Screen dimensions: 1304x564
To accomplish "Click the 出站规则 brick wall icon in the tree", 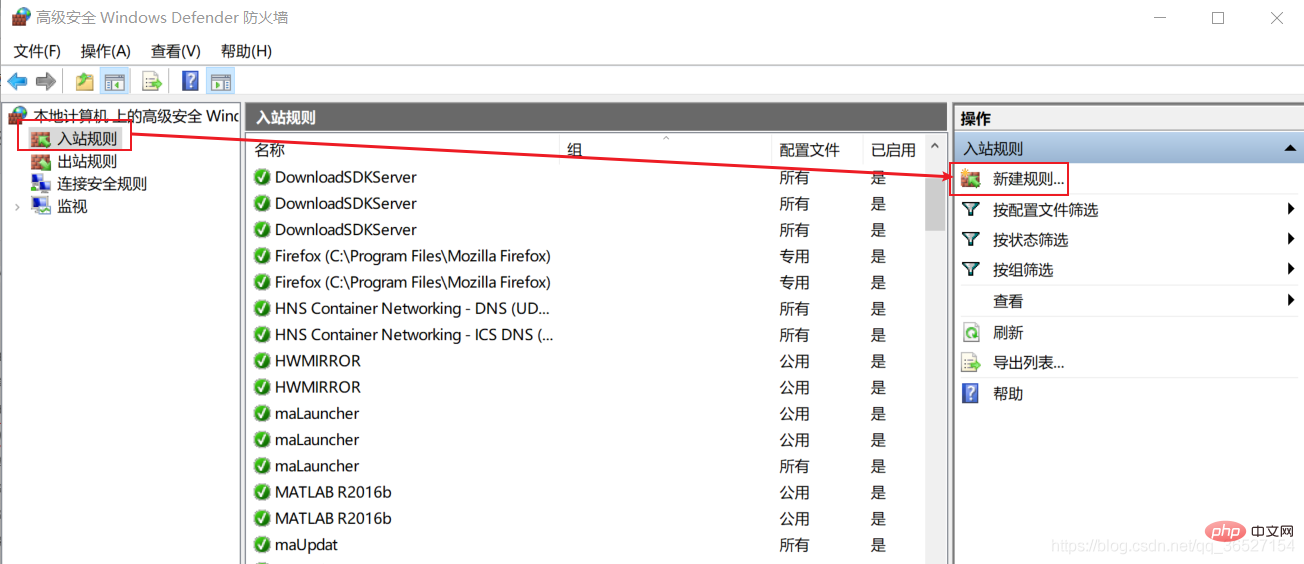I will [41, 161].
